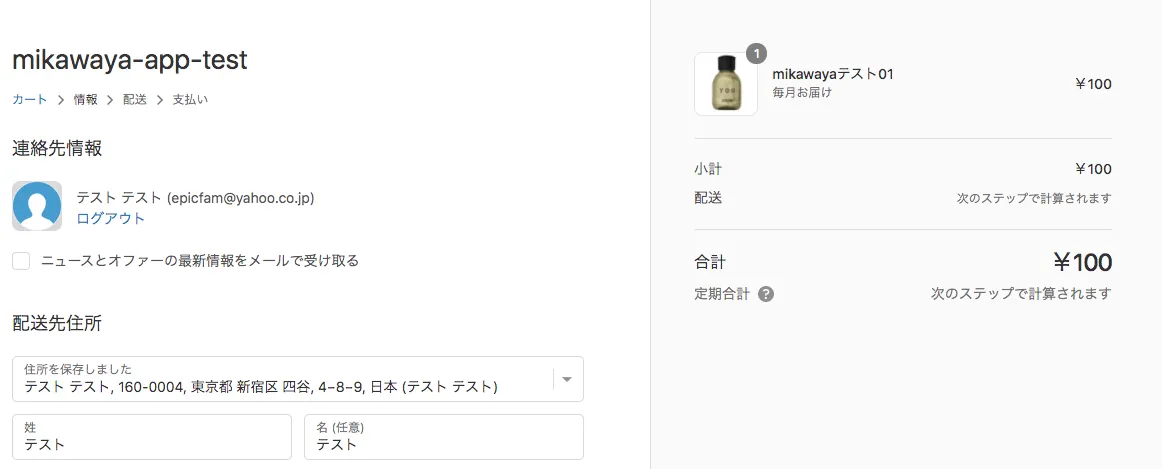Click the mikawayaテスト01 product bottle thumbnail
Image resolution: width=1162 pixels, height=469 pixels.
pyautogui.click(x=725, y=84)
